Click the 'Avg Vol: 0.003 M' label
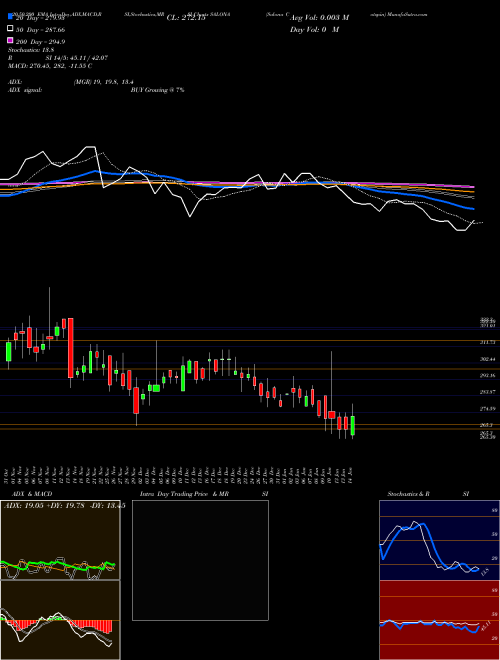This screenshot has width=500, height=660. click(319, 18)
